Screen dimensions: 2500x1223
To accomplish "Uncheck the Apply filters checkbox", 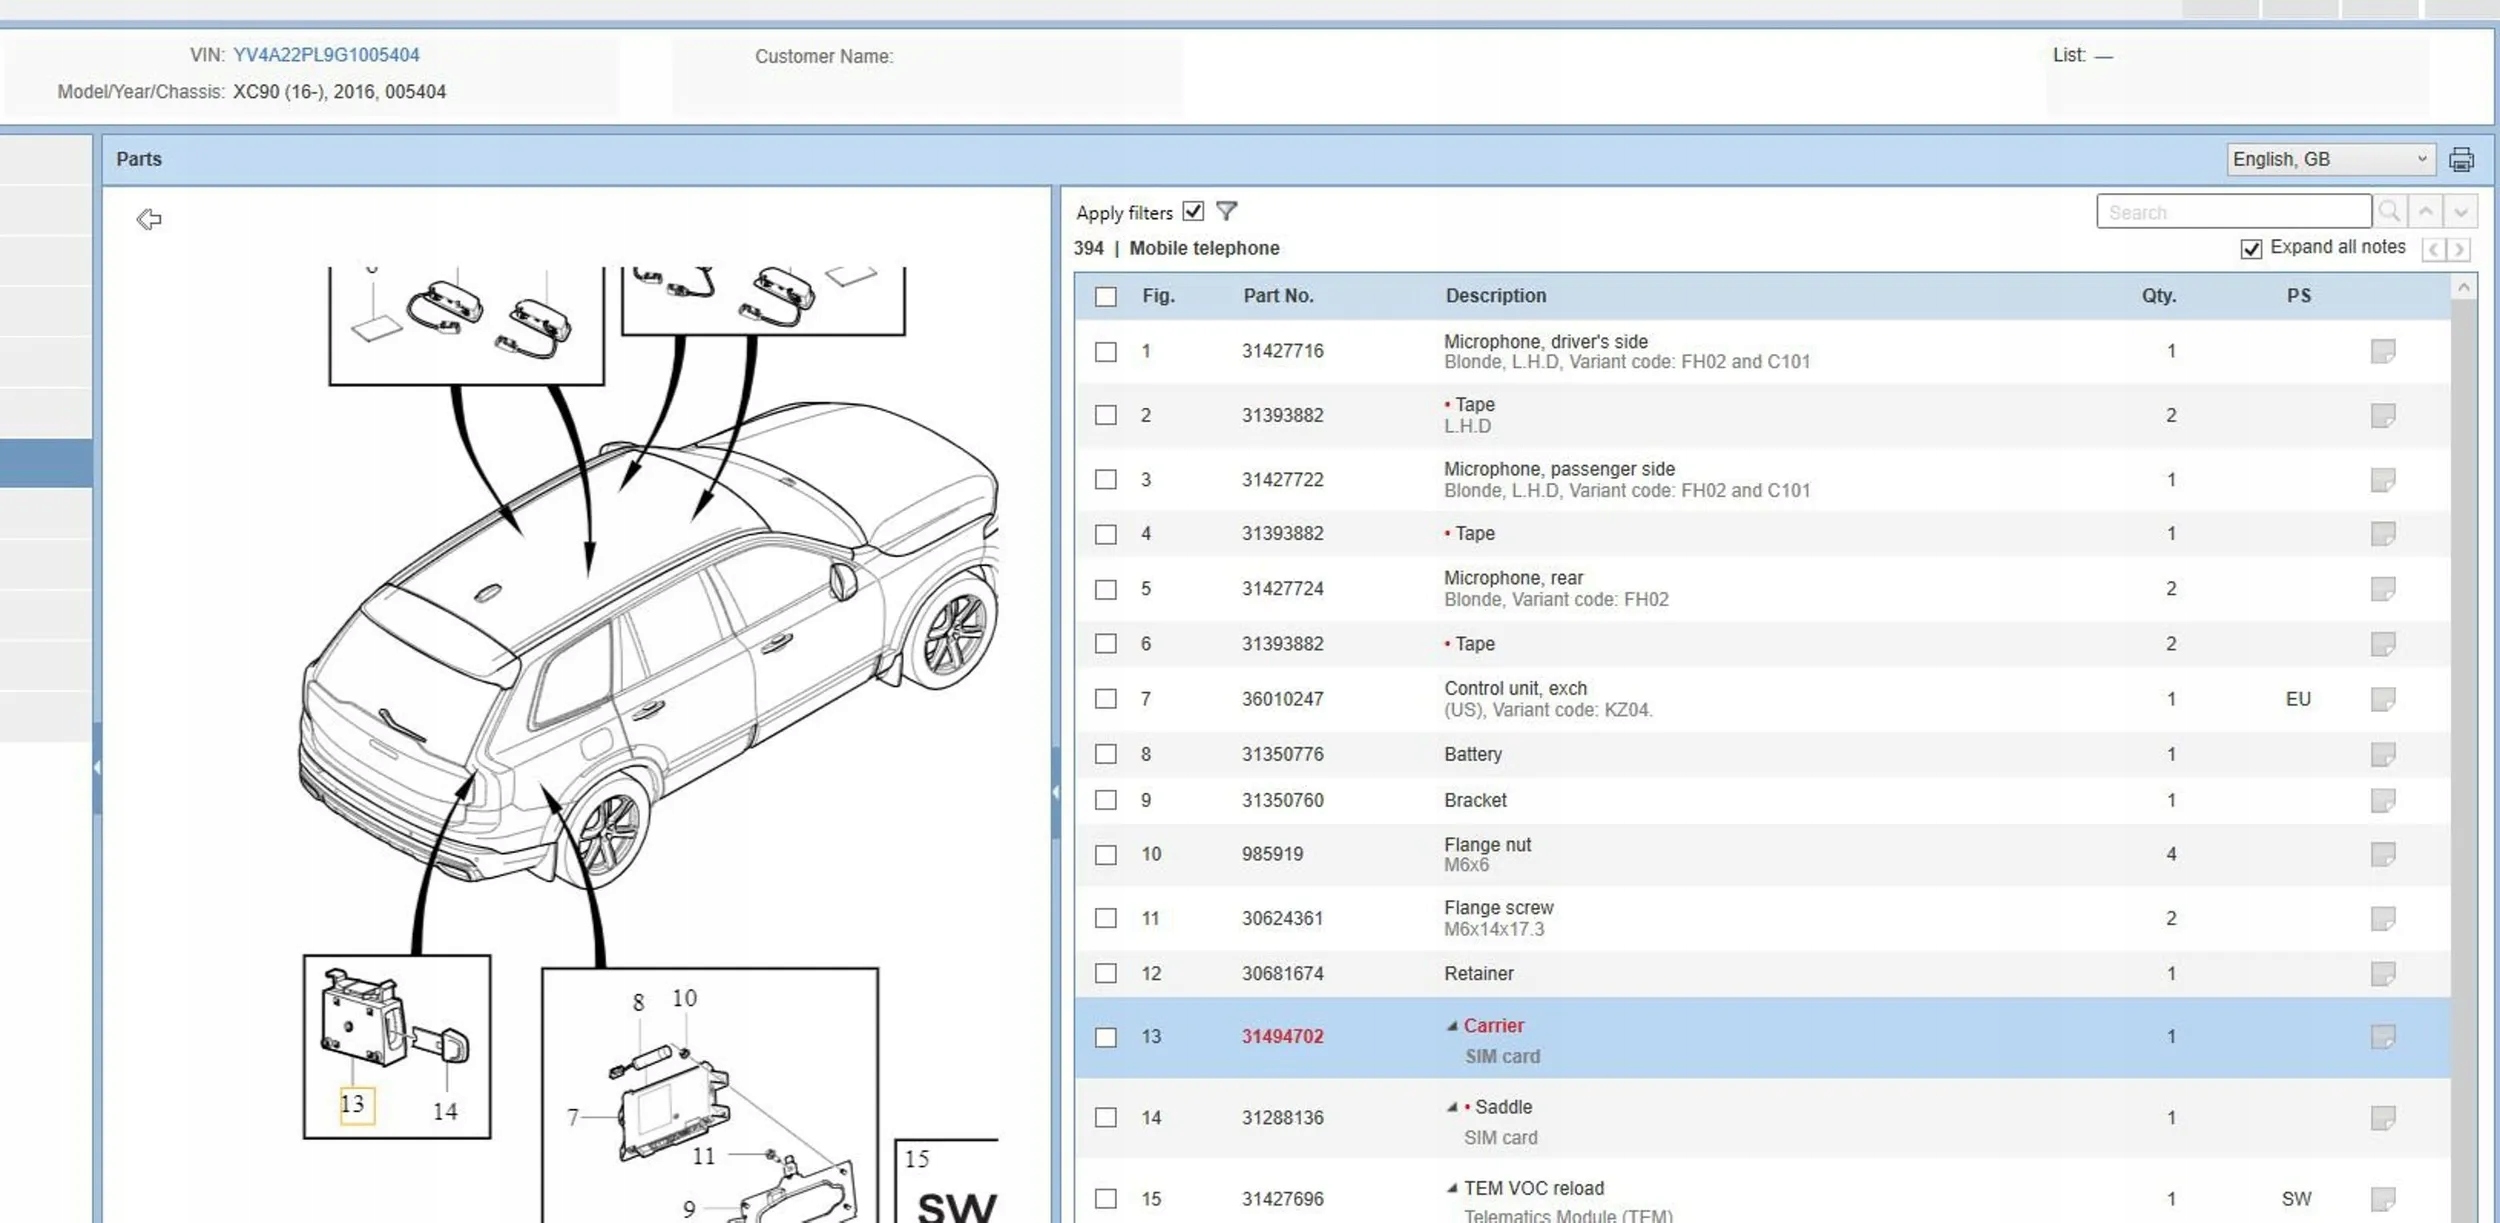I will (x=1192, y=211).
